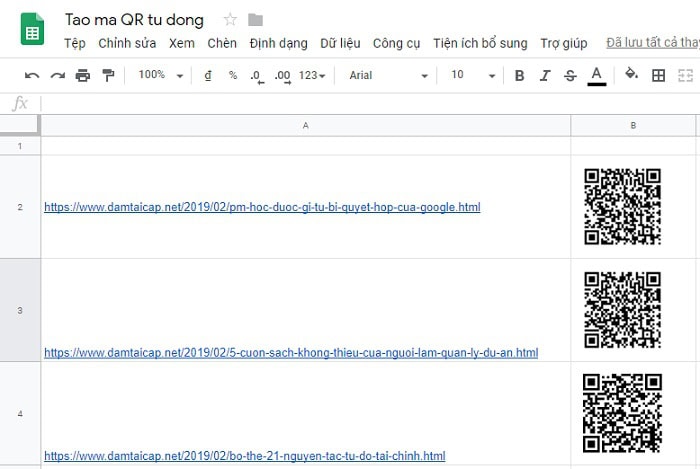Open the font size 10 dropdown
Viewport: 700px width, 469px height.
(x=473, y=75)
